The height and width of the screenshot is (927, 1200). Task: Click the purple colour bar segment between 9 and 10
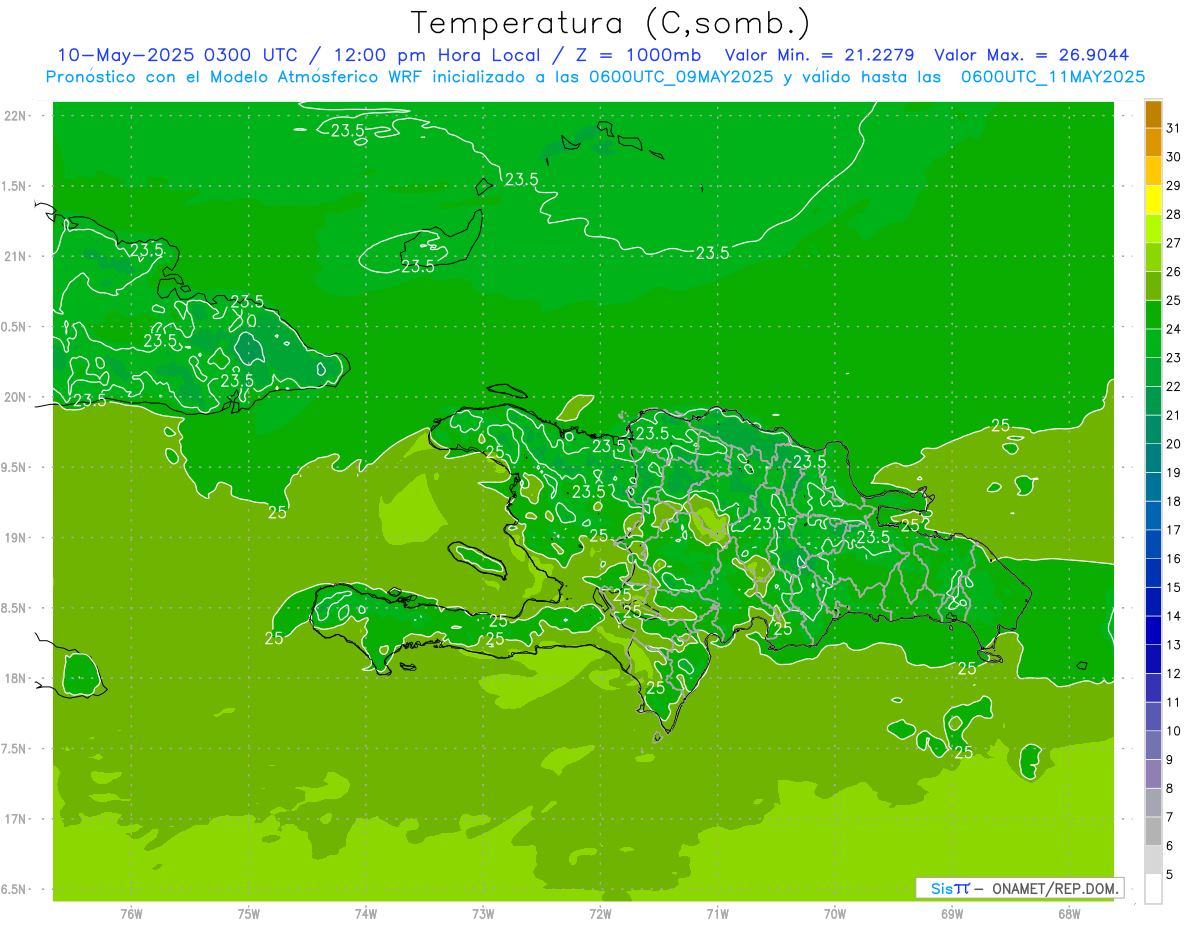[x=1153, y=746]
